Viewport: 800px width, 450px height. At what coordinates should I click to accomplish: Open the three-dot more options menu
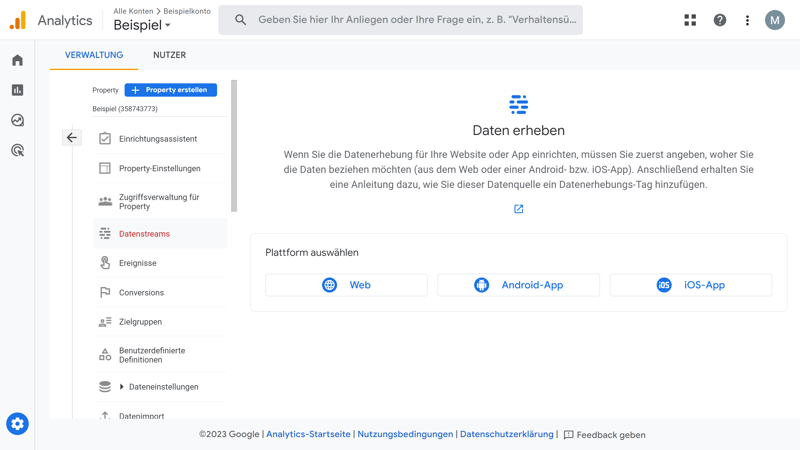pyautogui.click(x=747, y=20)
